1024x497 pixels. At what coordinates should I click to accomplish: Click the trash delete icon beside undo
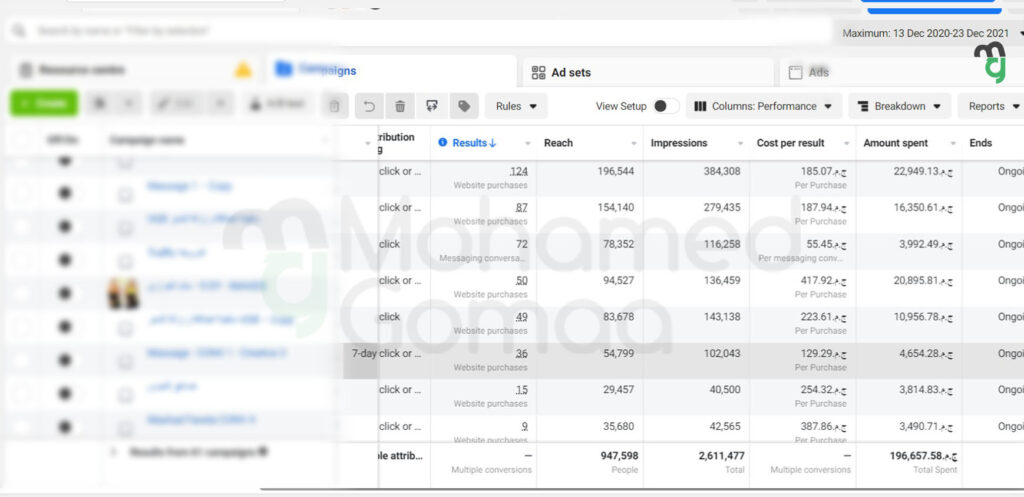point(400,106)
